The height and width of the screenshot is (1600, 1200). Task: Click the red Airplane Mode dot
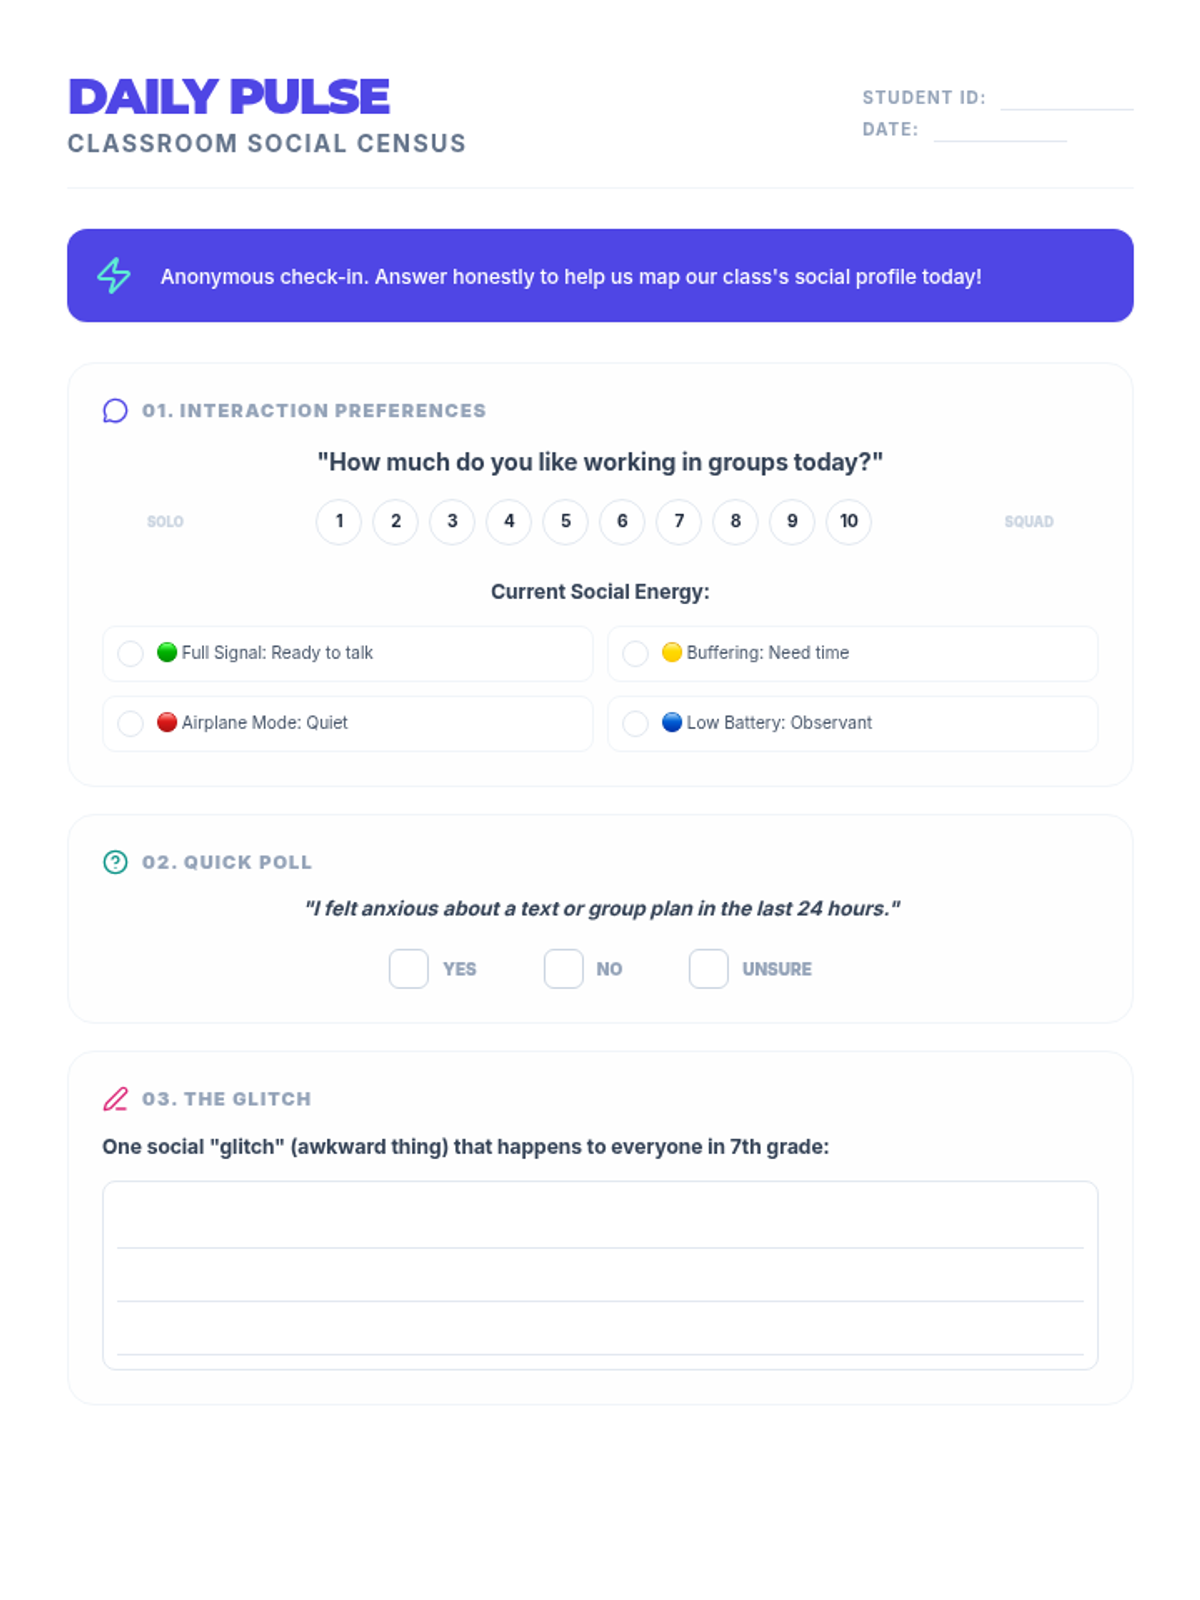[167, 722]
